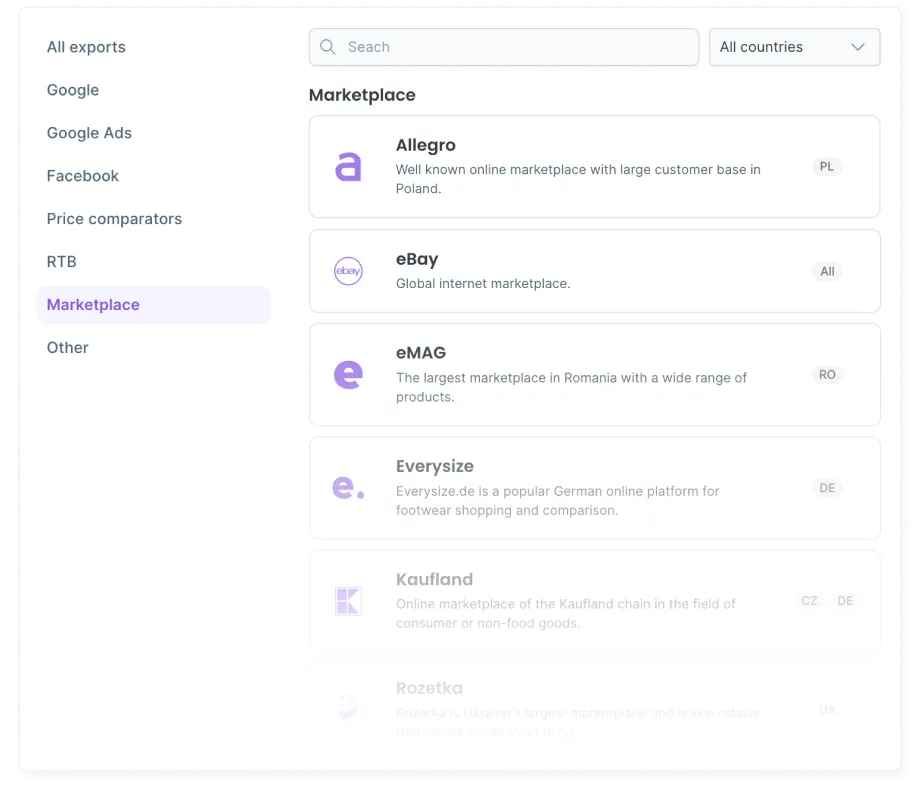Click the RO country badge
Viewport: 920px width, 792px height.
[827, 374]
